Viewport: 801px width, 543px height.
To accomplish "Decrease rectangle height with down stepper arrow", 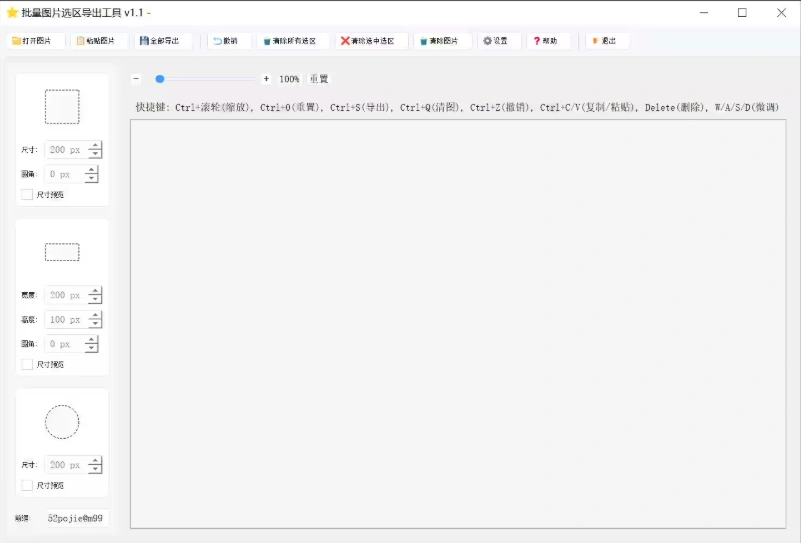I will pyautogui.click(x=95, y=324).
